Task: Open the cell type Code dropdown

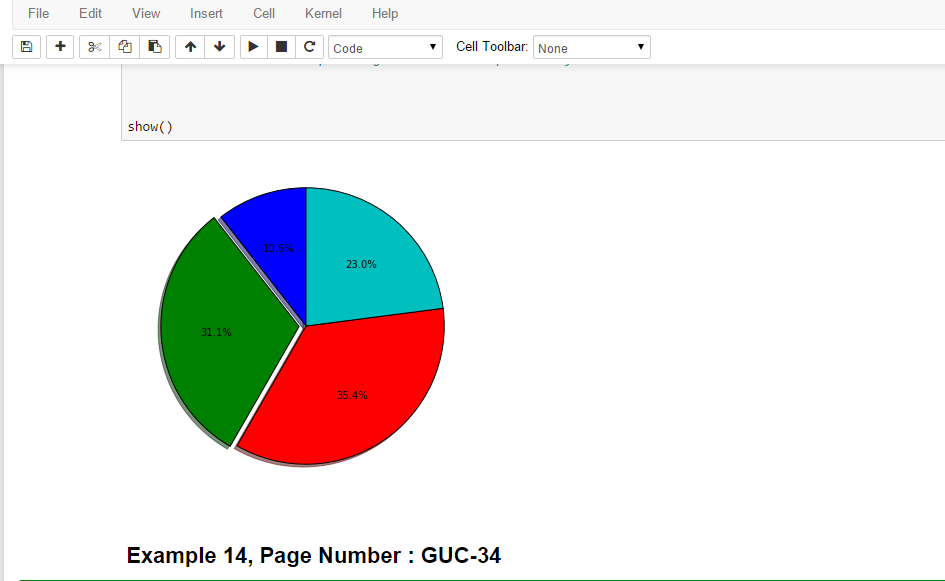Action: pyautogui.click(x=385, y=48)
